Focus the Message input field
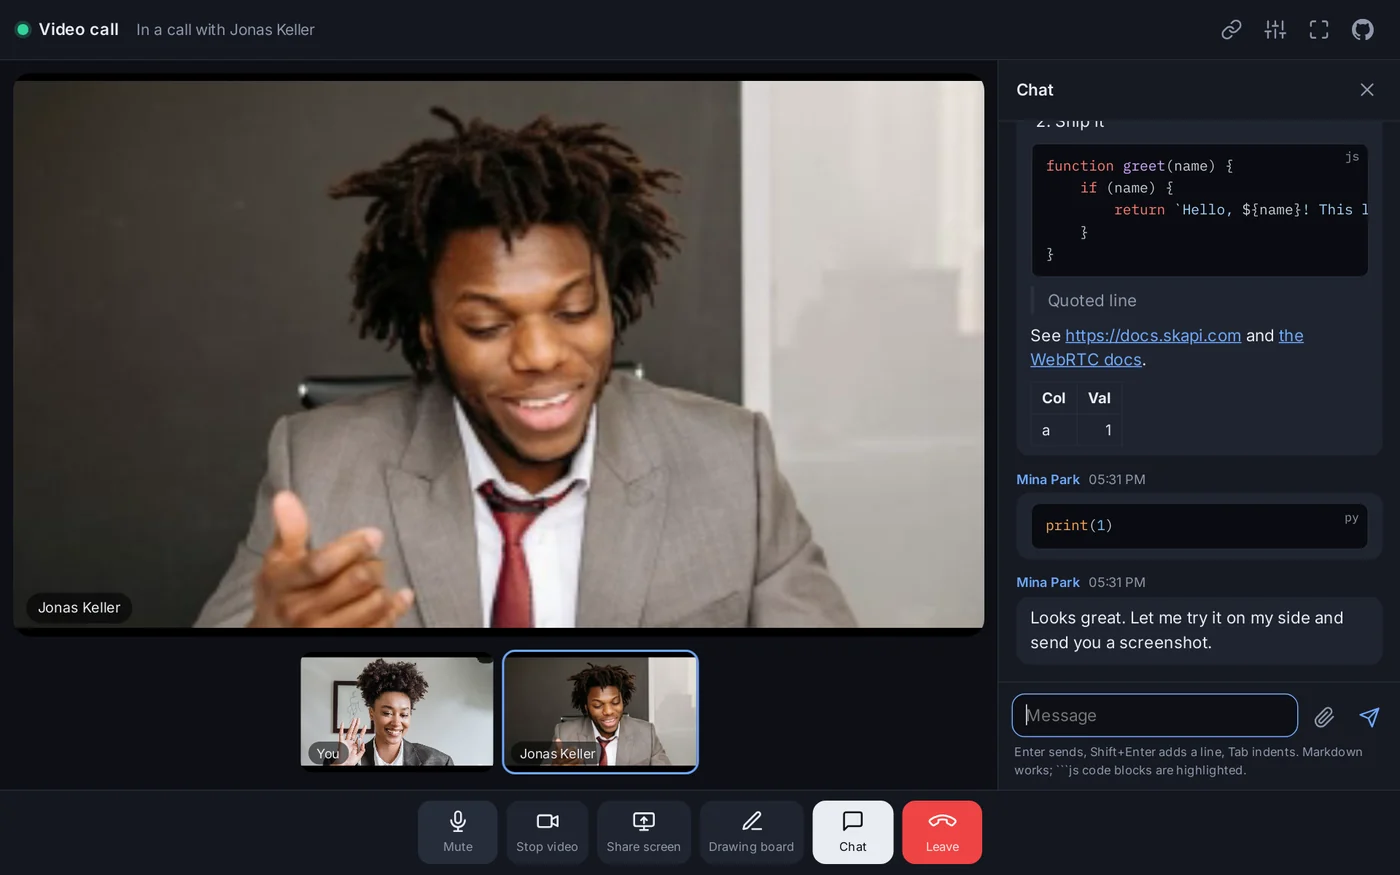Viewport: 1400px width, 875px height. (x=1155, y=716)
